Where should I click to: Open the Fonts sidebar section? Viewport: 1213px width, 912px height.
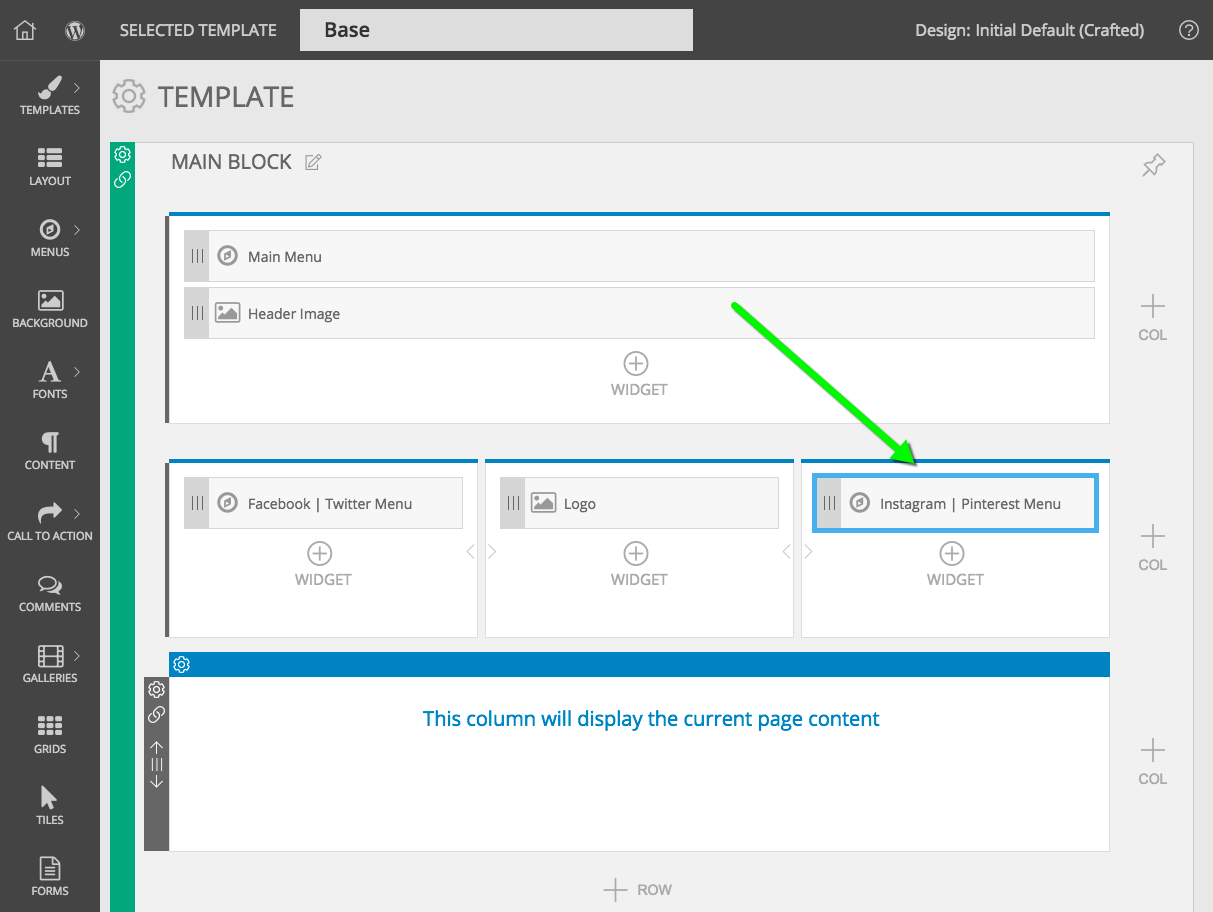[50, 380]
